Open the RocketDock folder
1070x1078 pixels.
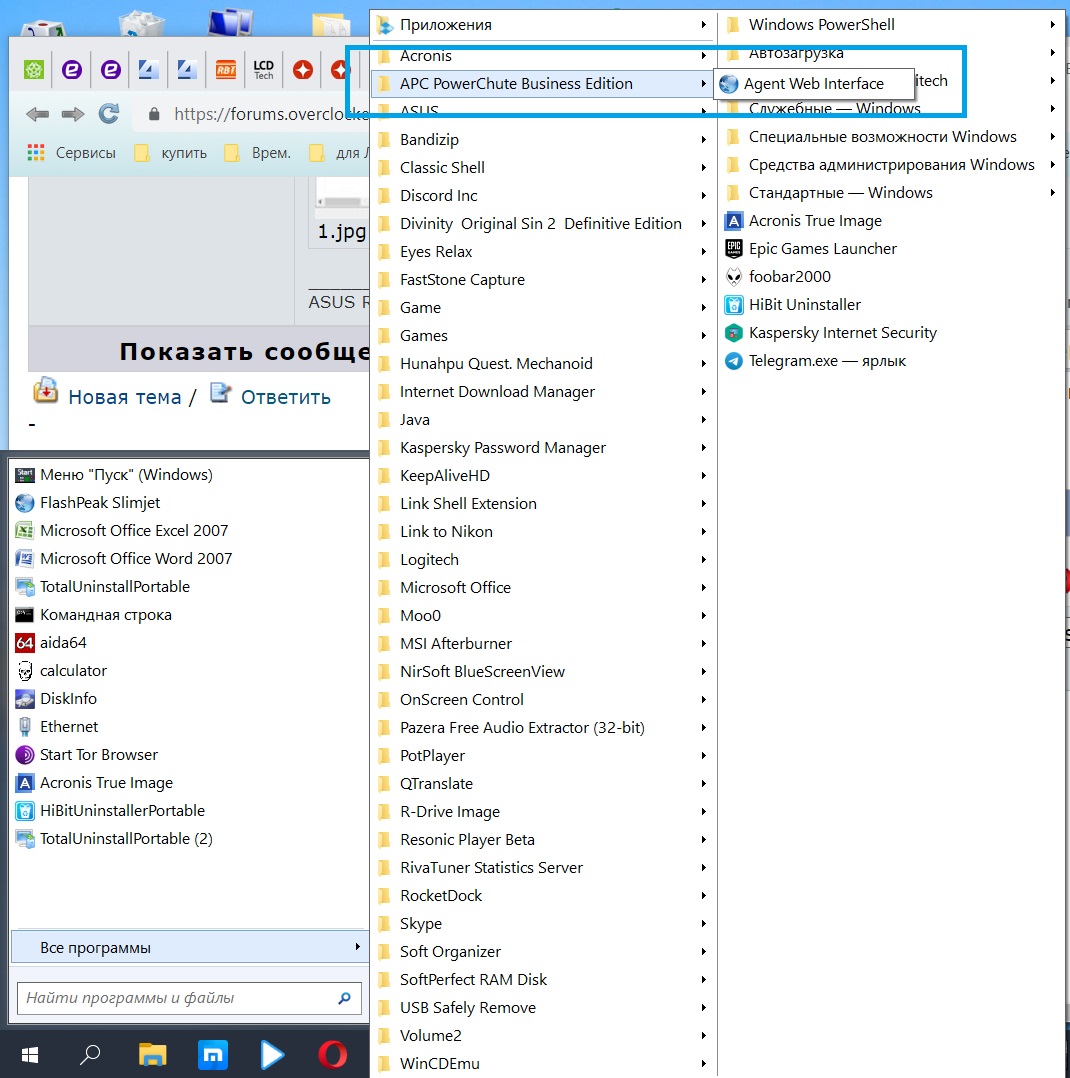pos(543,896)
